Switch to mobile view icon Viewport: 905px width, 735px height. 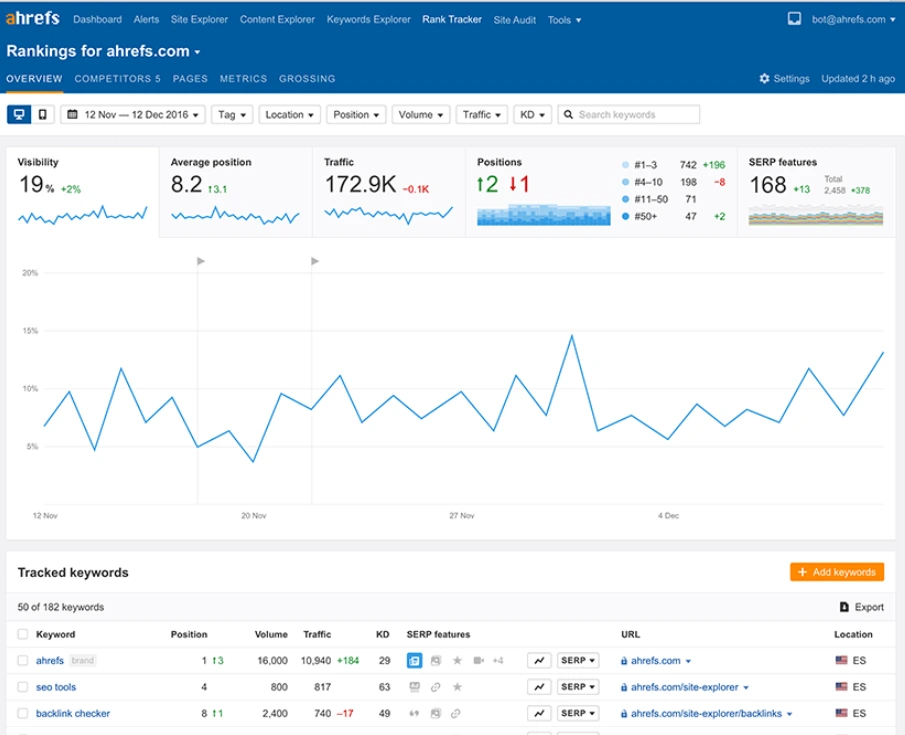(x=43, y=114)
